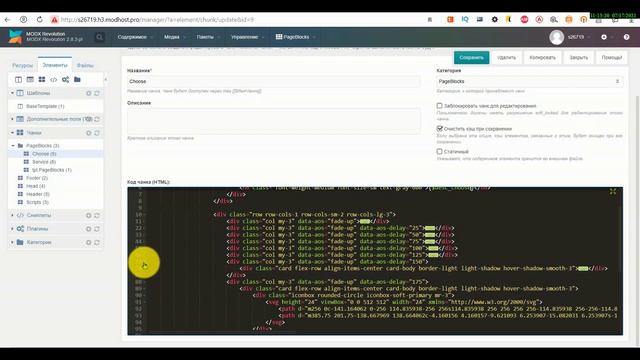Collapse the PageBlocks category folder
Screen dimensions: 640x360
point(13,145)
